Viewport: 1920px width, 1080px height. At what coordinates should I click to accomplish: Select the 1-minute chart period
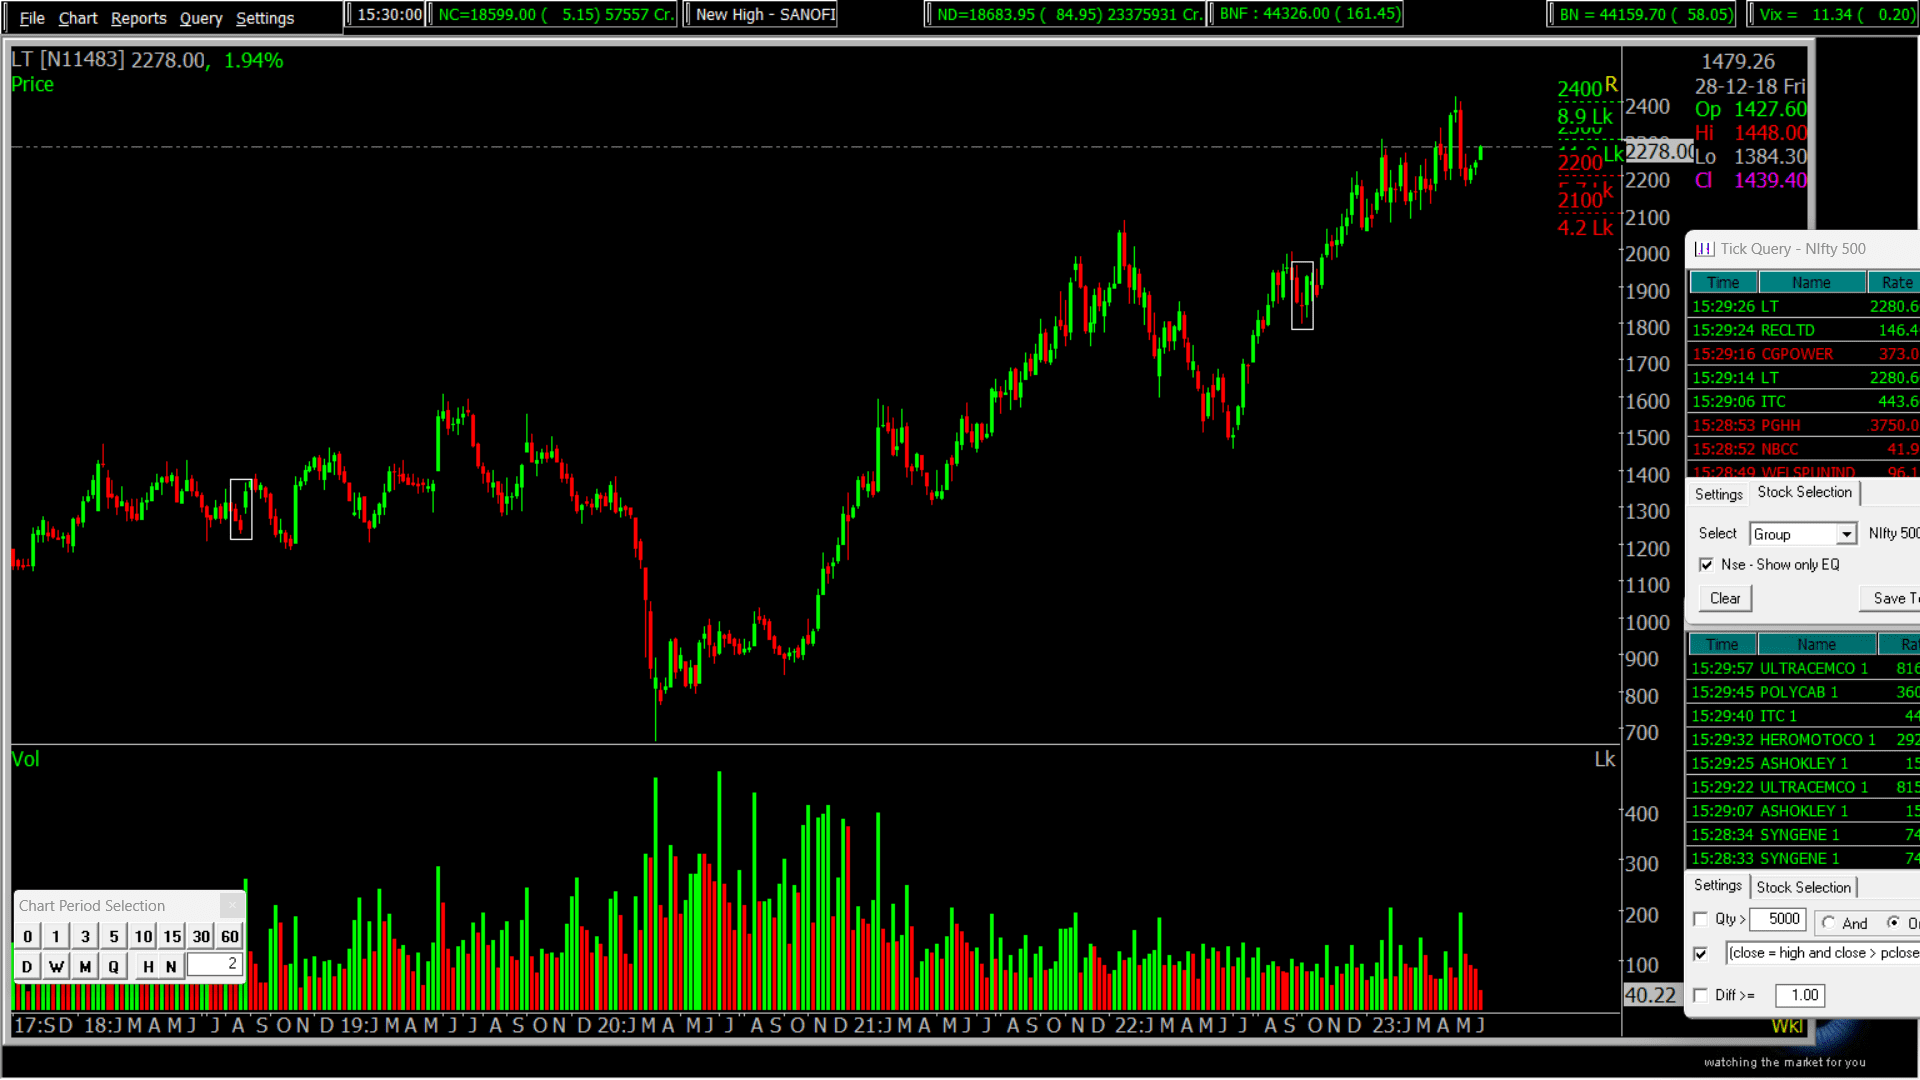(x=56, y=936)
